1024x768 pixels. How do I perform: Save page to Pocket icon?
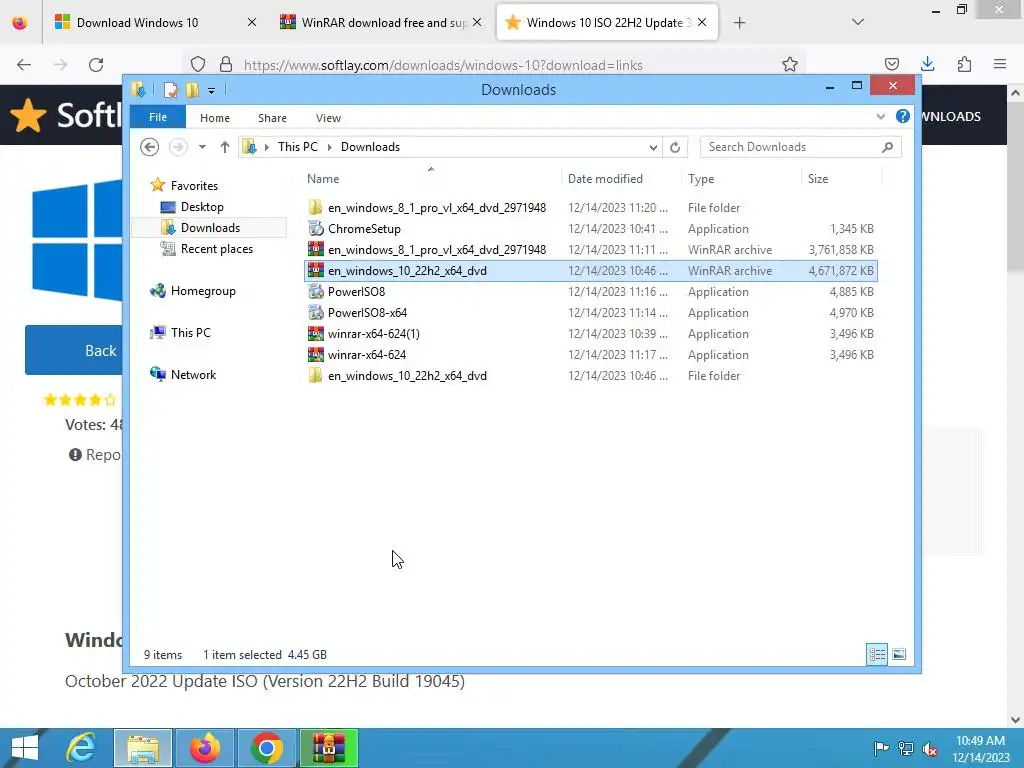click(x=891, y=64)
